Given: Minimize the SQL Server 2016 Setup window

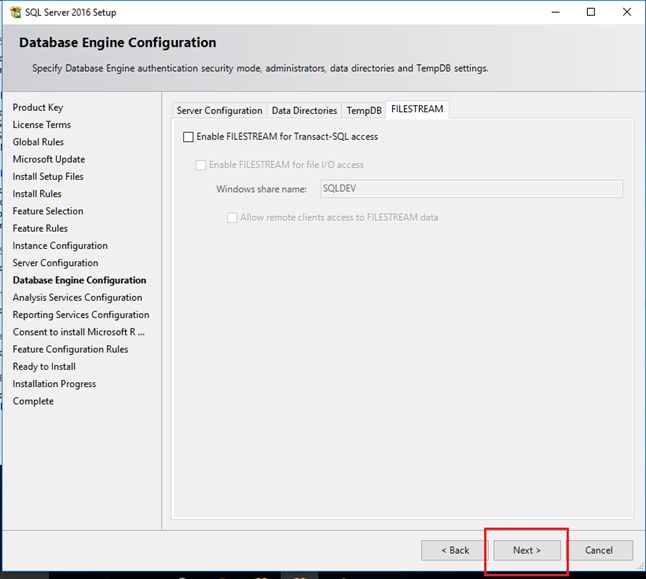Looking at the screenshot, I should [x=555, y=12].
